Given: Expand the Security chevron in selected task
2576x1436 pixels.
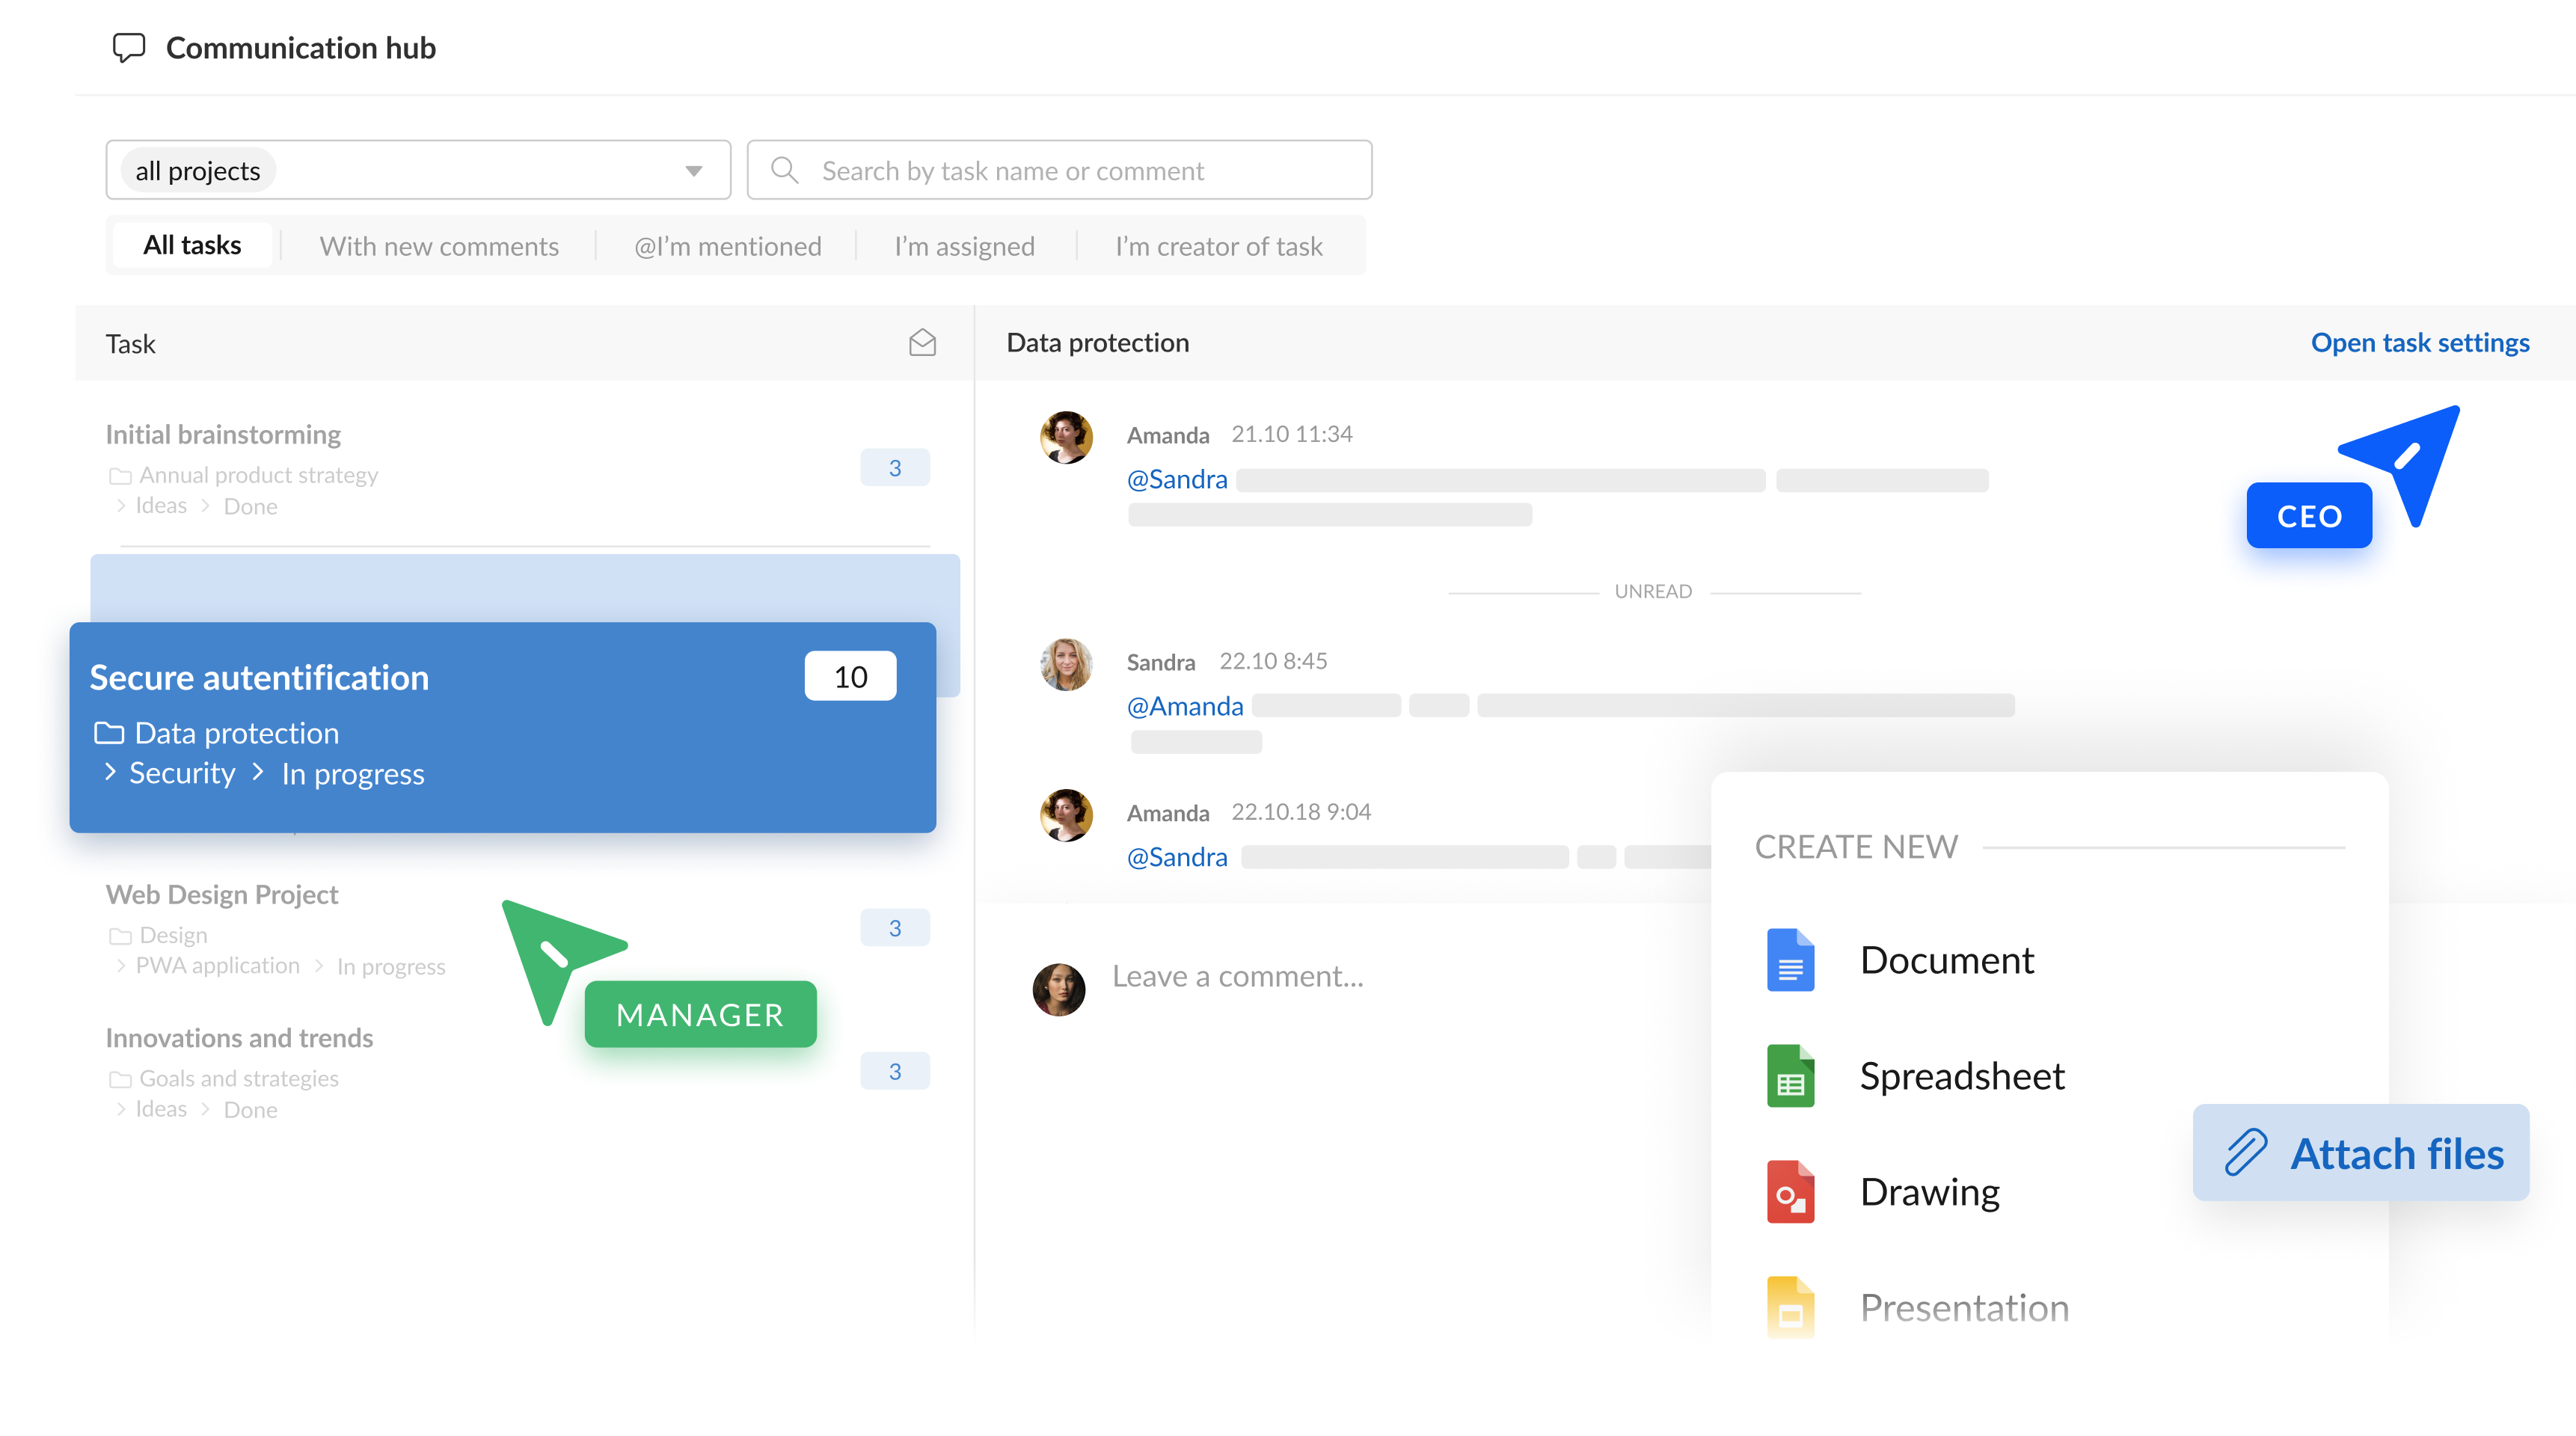Looking at the screenshot, I should click(111, 772).
